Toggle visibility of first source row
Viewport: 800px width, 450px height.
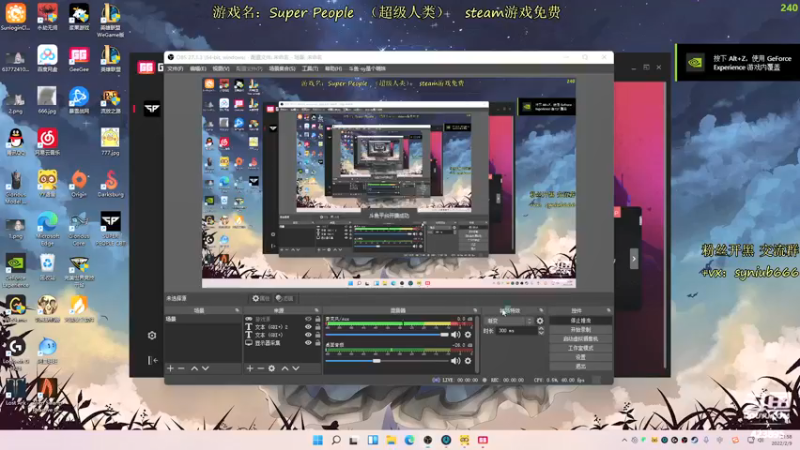[x=308, y=319]
